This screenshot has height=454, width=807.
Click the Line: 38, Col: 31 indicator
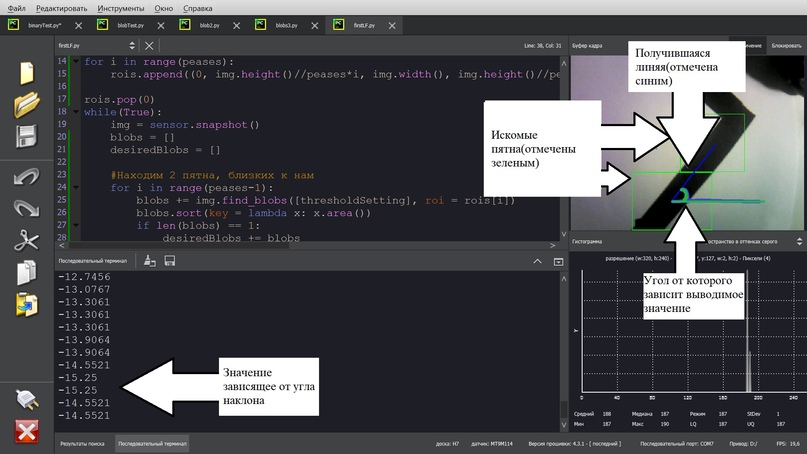tap(542, 46)
